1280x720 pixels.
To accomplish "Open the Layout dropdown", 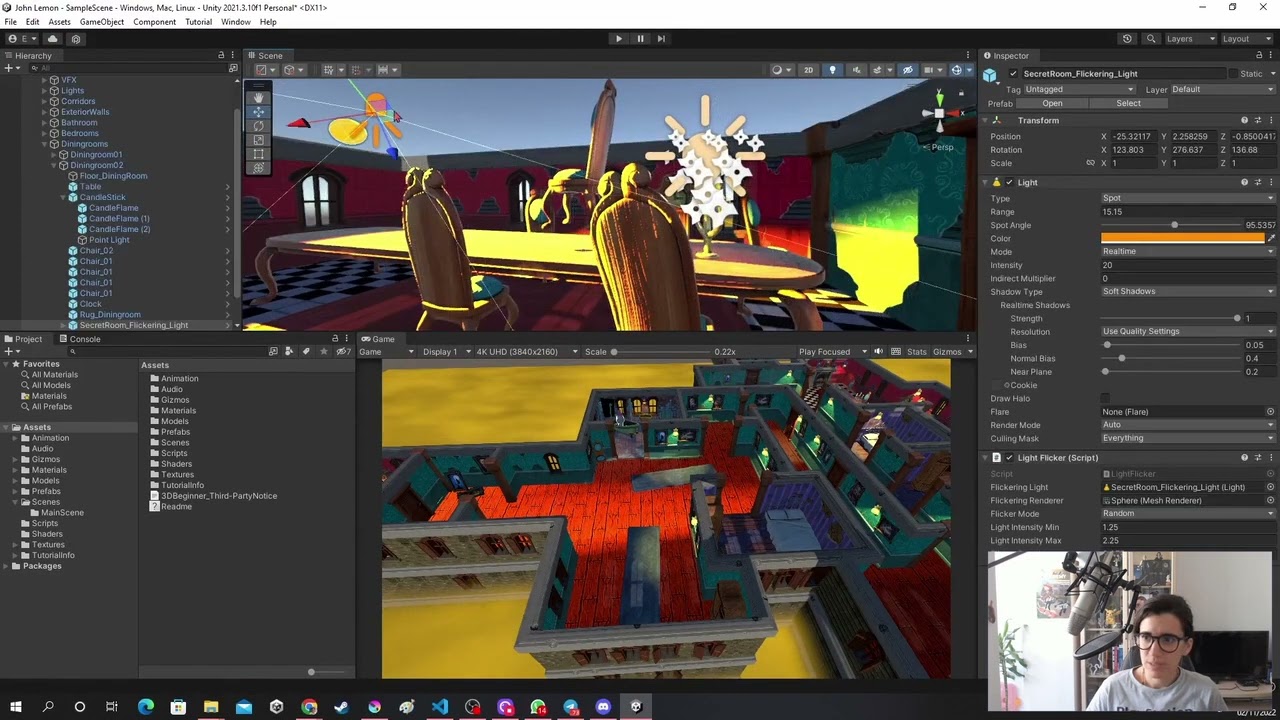I will coord(1247,39).
